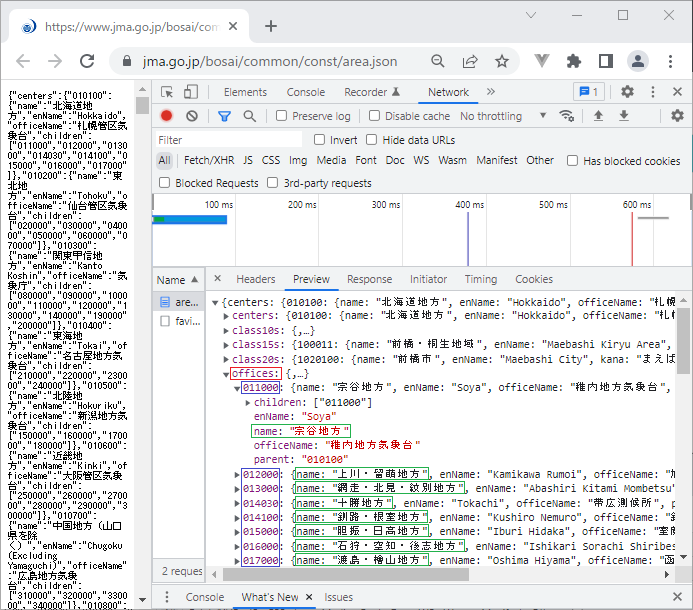Show more DevTools tabs chevron
The height and width of the screenshot is (610, 693).
(491, 92)
